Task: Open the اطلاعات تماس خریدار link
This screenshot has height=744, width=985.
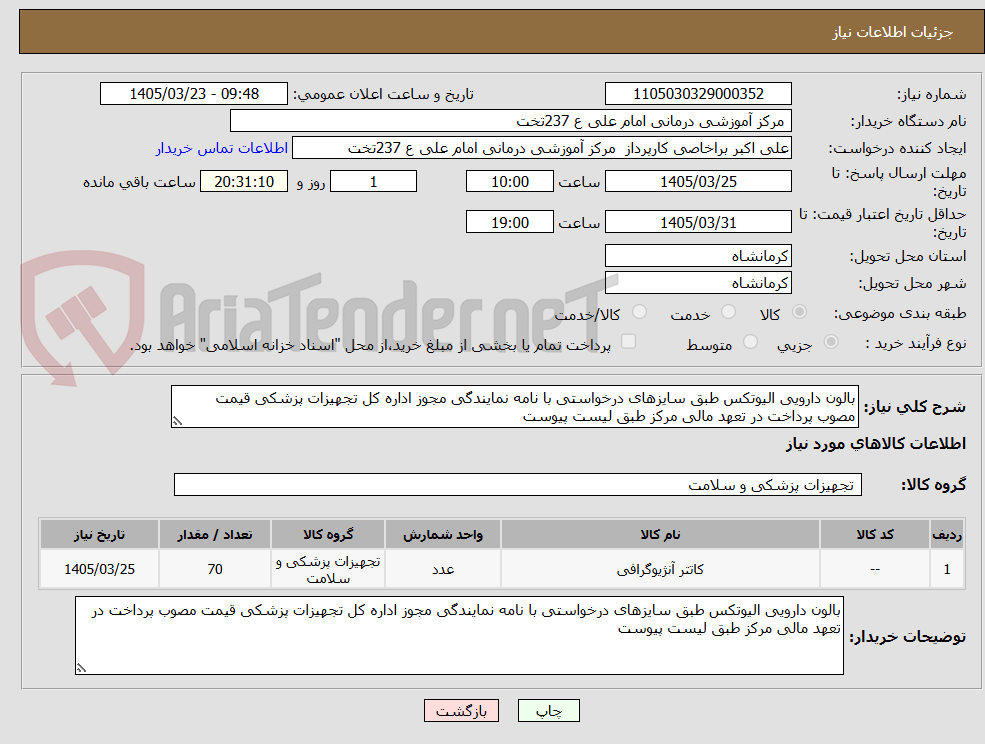Action: (x=222, y=148)
